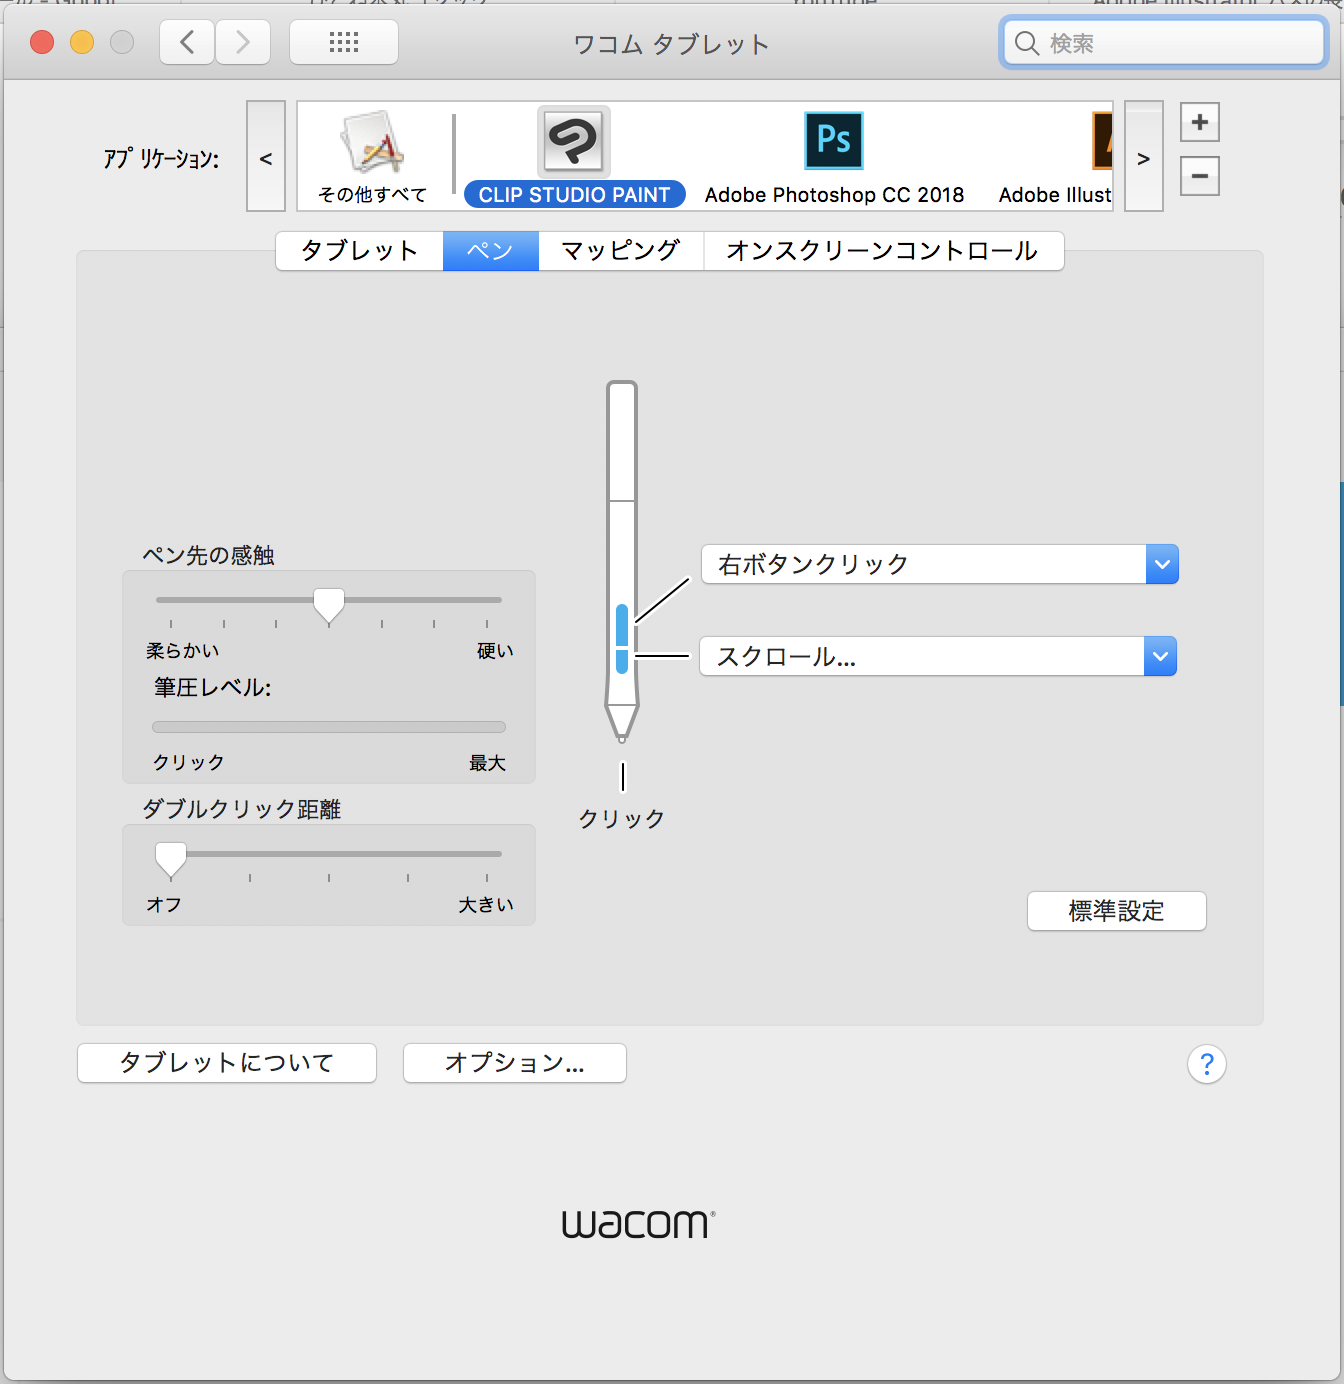Go back in System Preferences
The height and width of the screenshot is (1384, 1344).
click(187, 43)
